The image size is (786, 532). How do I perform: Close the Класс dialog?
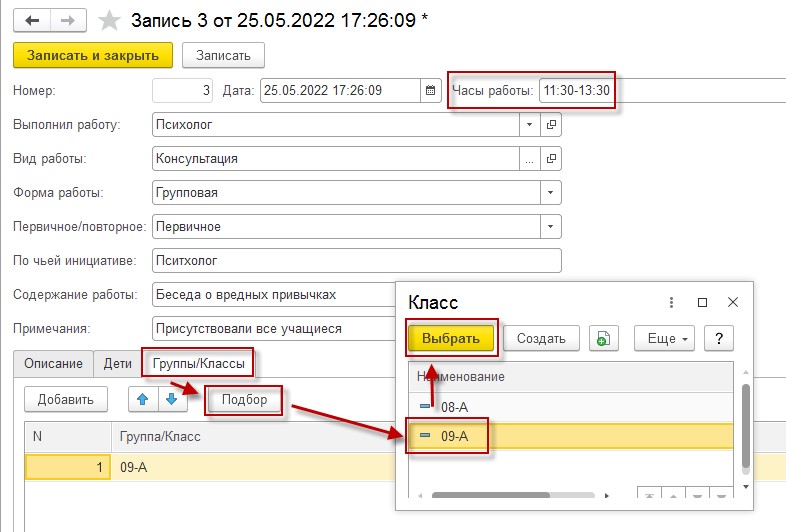coord(733,302)
